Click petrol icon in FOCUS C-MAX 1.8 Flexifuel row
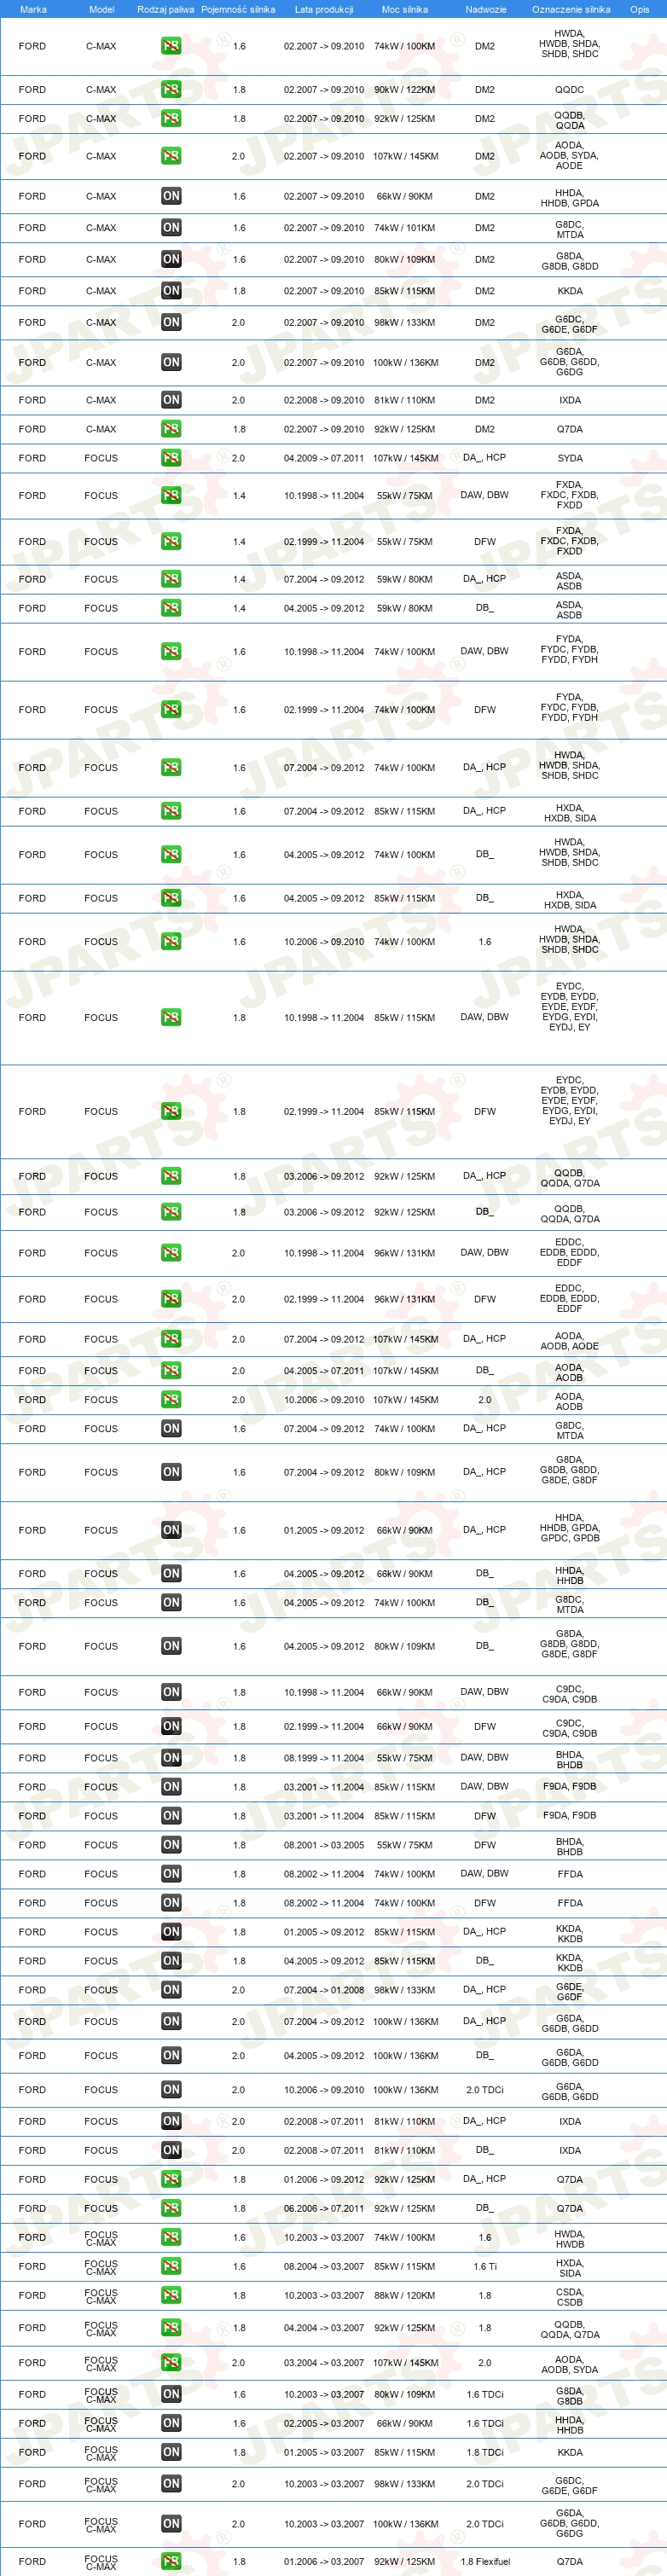 pyautogui.click(x=171, y=2561)
